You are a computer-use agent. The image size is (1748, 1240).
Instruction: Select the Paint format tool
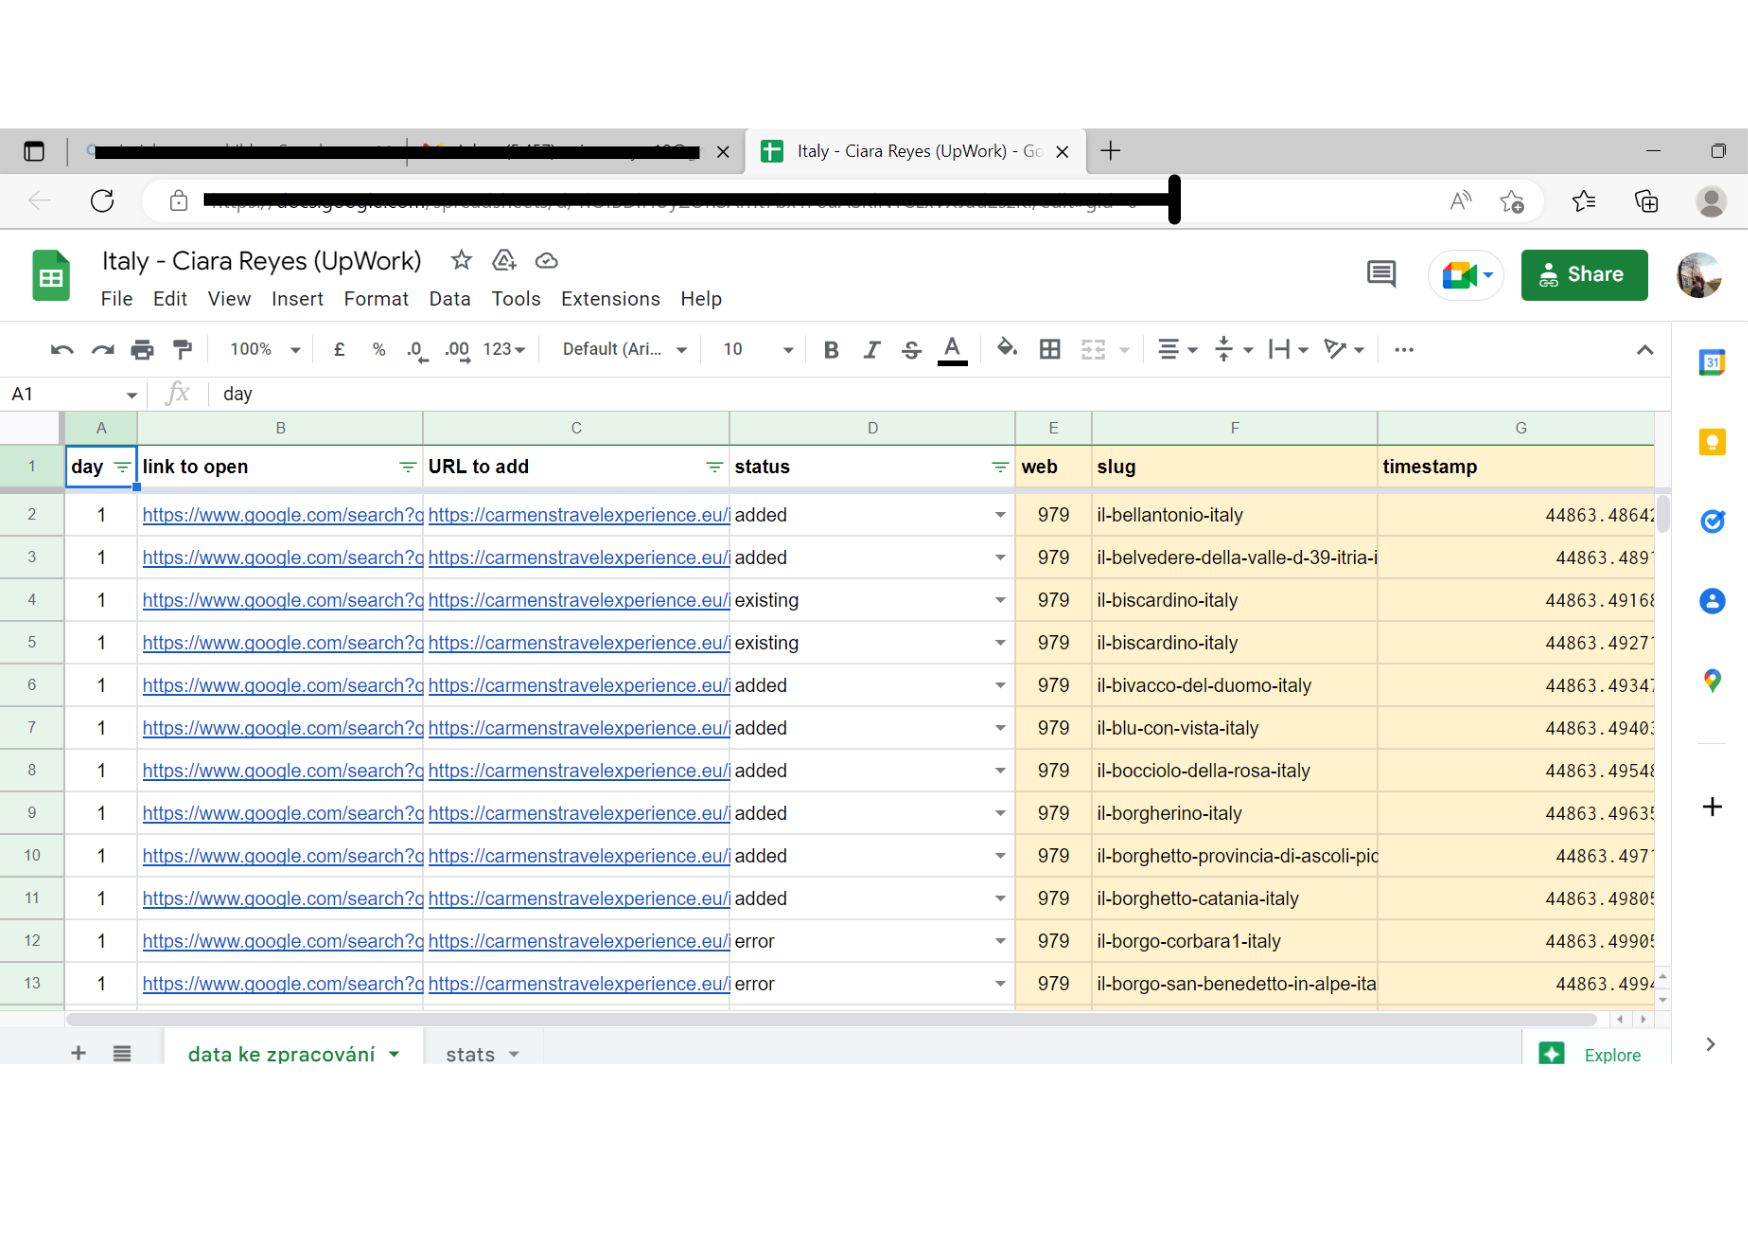click(182, 349)
